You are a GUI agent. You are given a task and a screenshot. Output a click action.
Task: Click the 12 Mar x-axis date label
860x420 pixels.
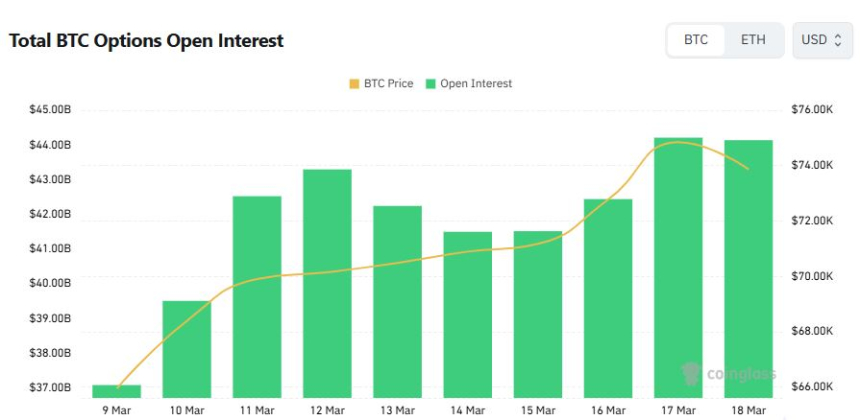(327, 411)
